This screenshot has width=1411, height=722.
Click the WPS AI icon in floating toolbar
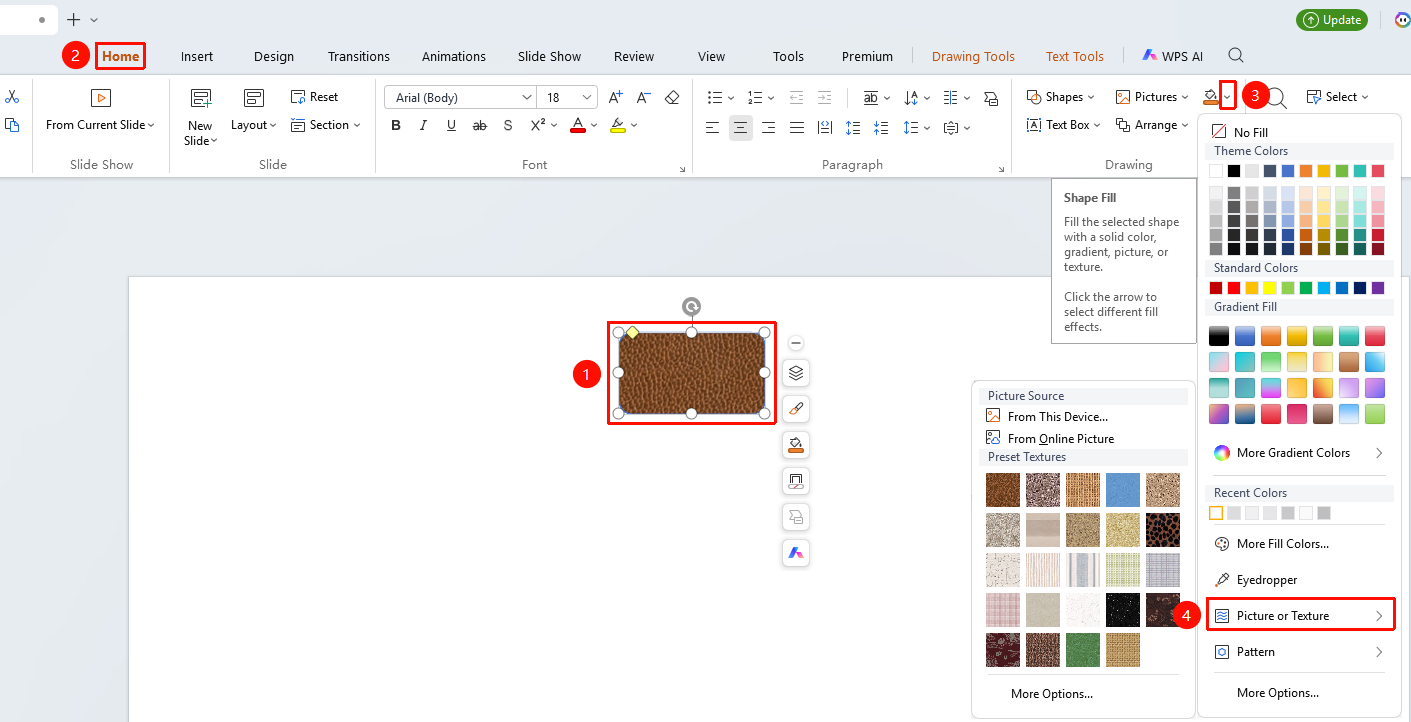[x=796, y=553]
